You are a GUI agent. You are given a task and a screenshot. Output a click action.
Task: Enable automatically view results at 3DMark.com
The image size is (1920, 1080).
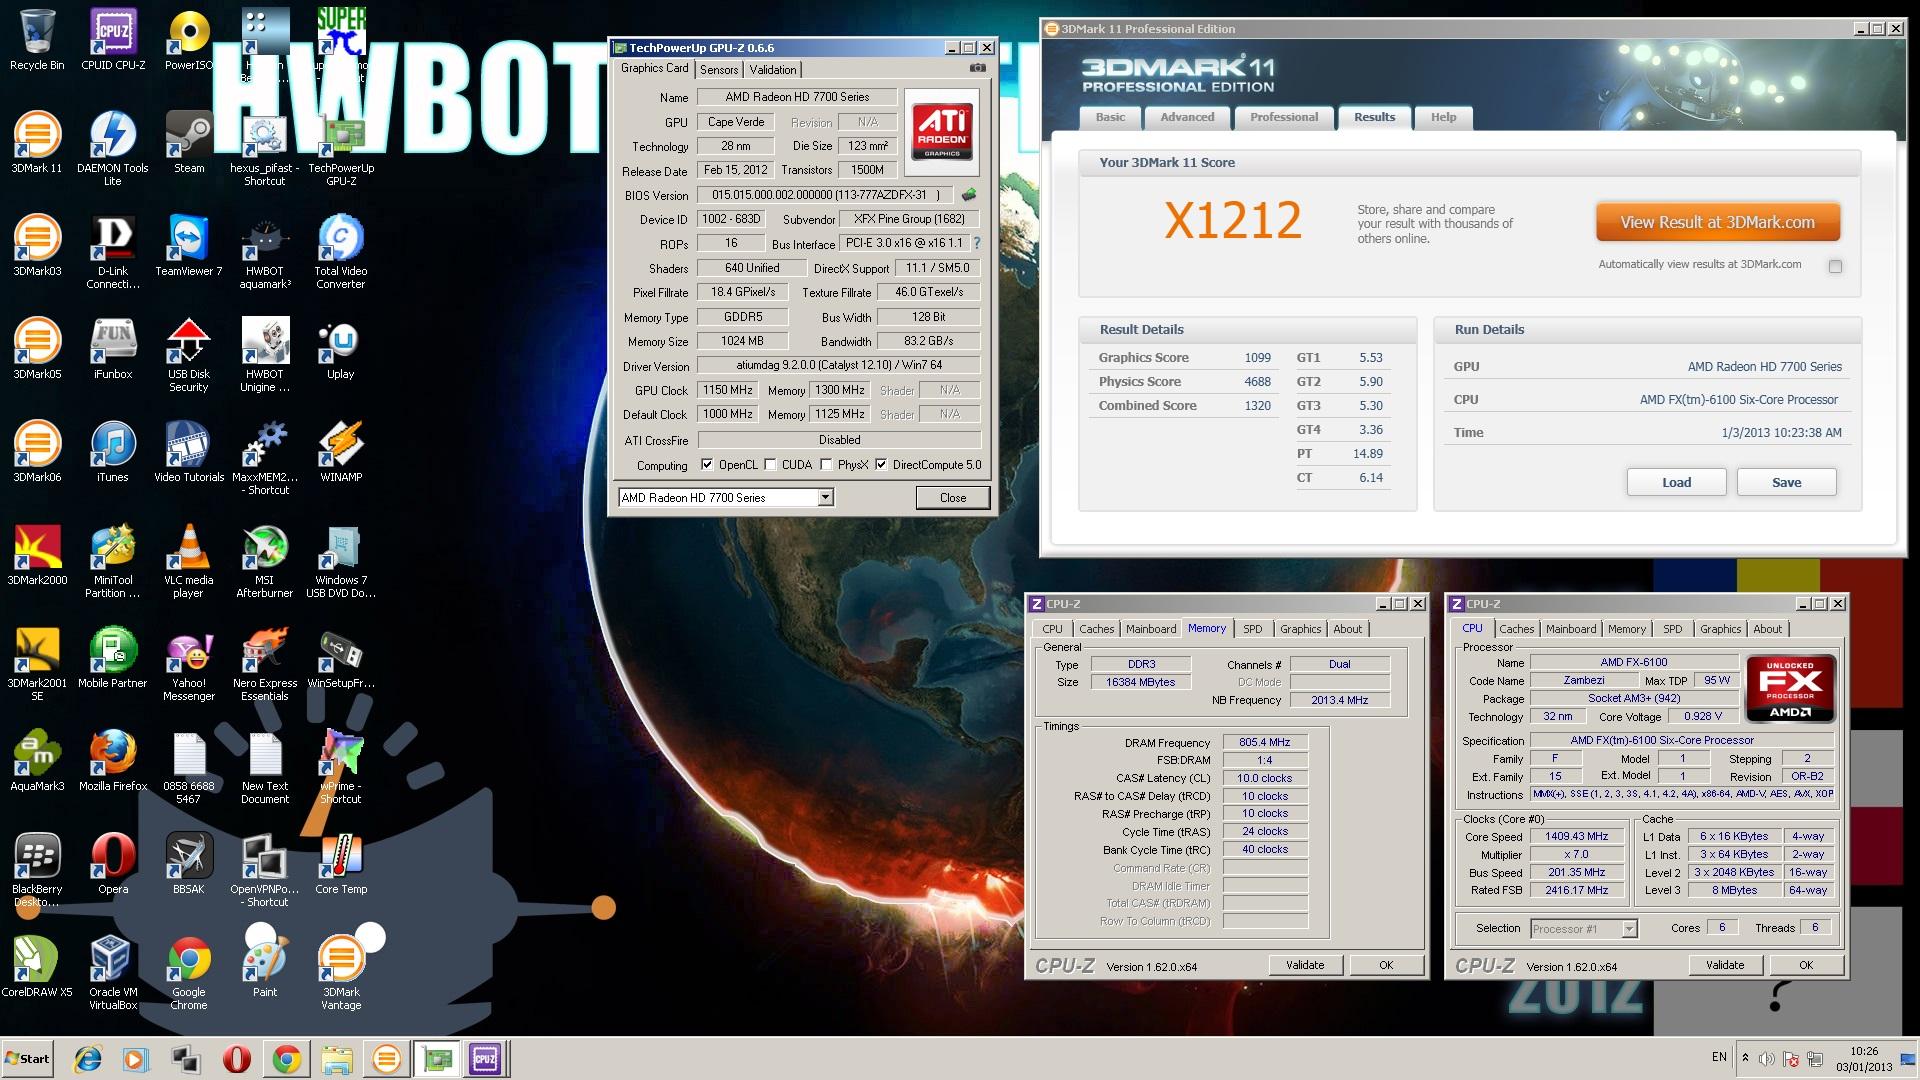tap(1835, 266)
